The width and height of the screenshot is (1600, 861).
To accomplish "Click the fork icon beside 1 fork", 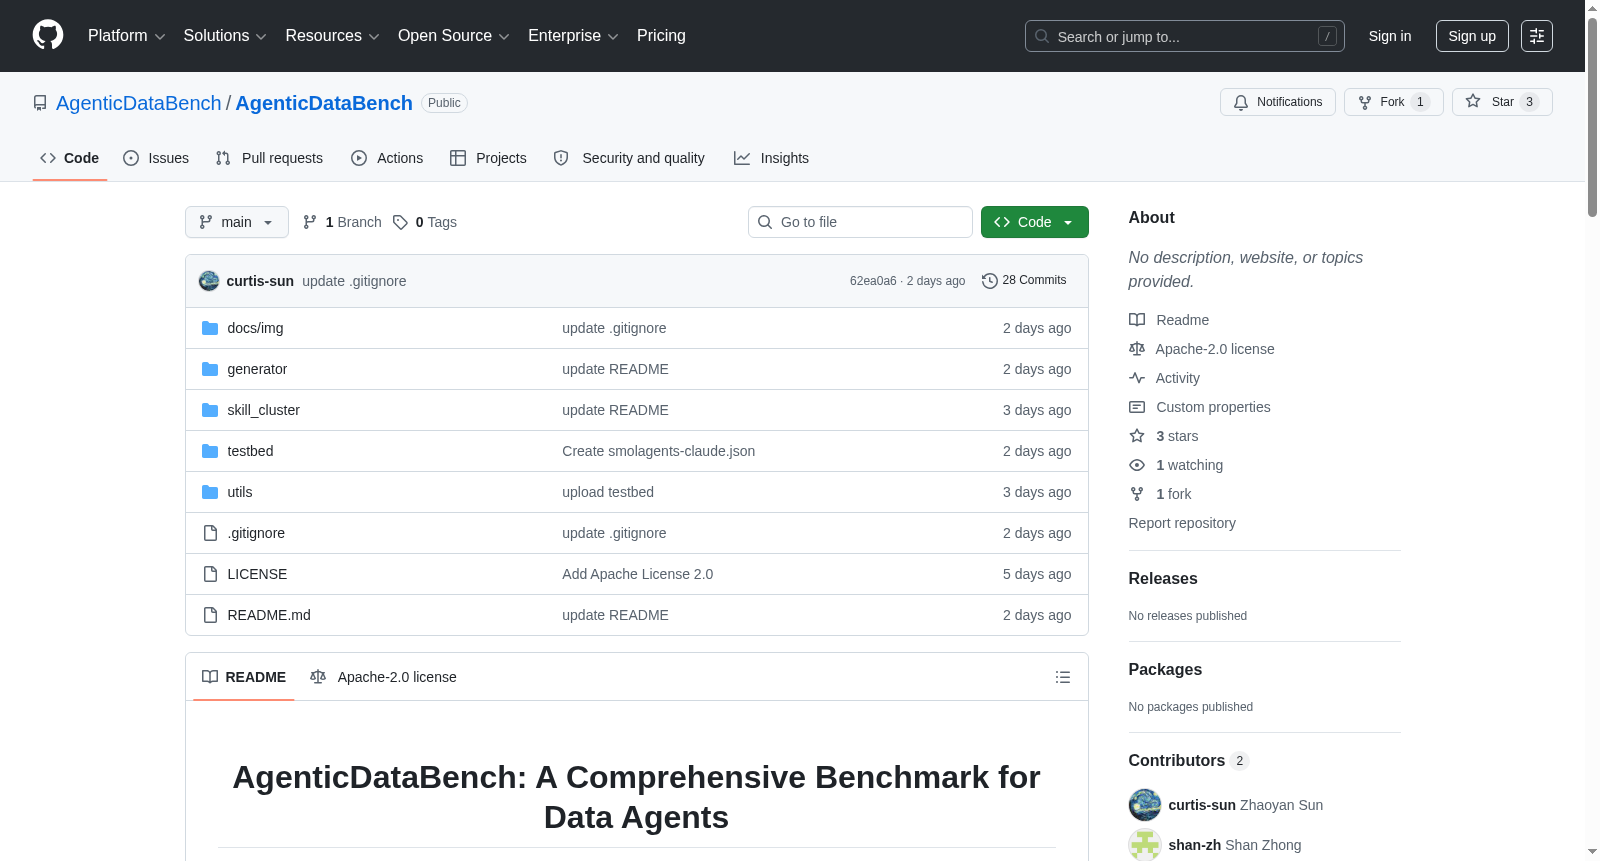I will 1137,494.
